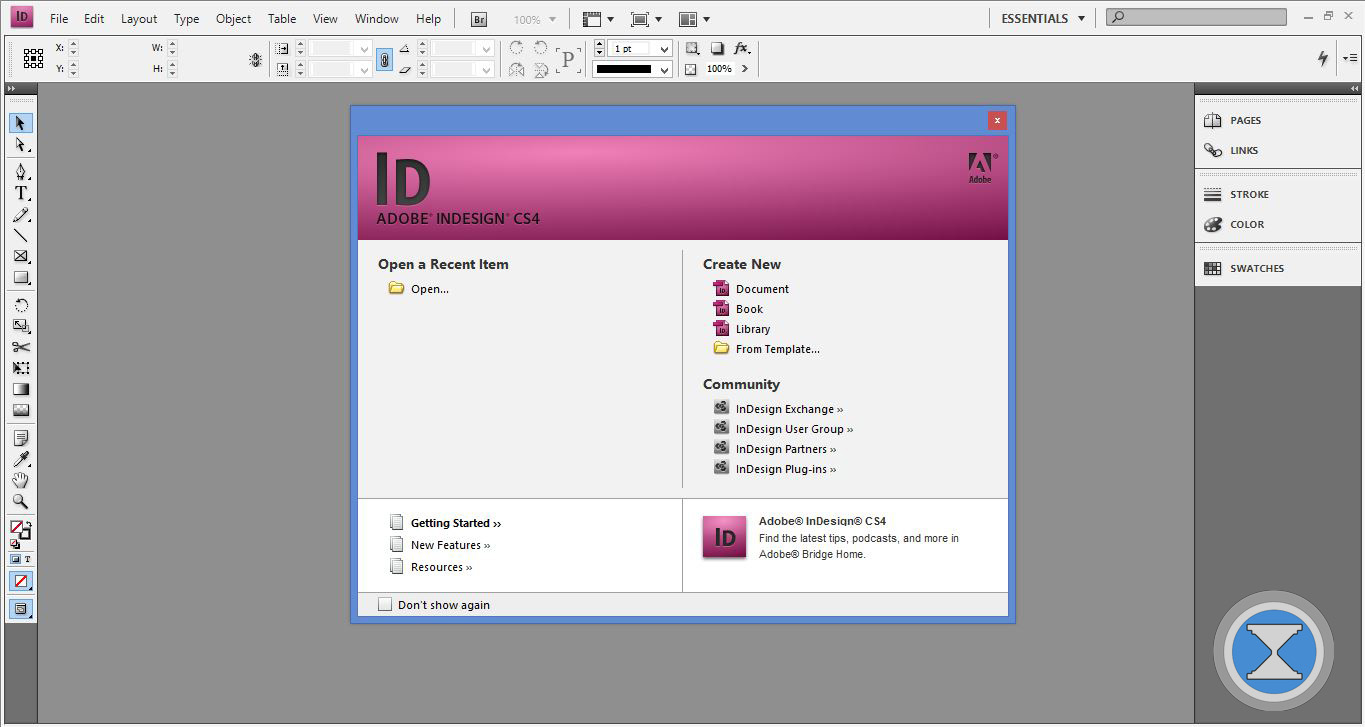Open the Type menu
This screenshot has width=1365, height=727.
tap(186, 18)
